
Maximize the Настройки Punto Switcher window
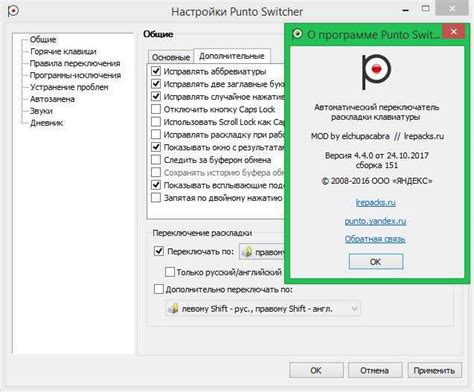coord(426,9)
